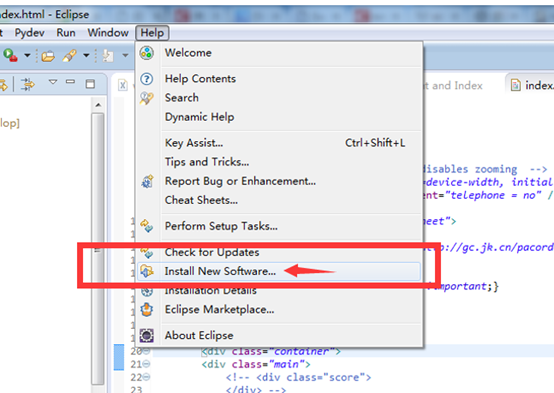Click the Check for Updates icon
554x393 pixels.
[x=147, y=253]
